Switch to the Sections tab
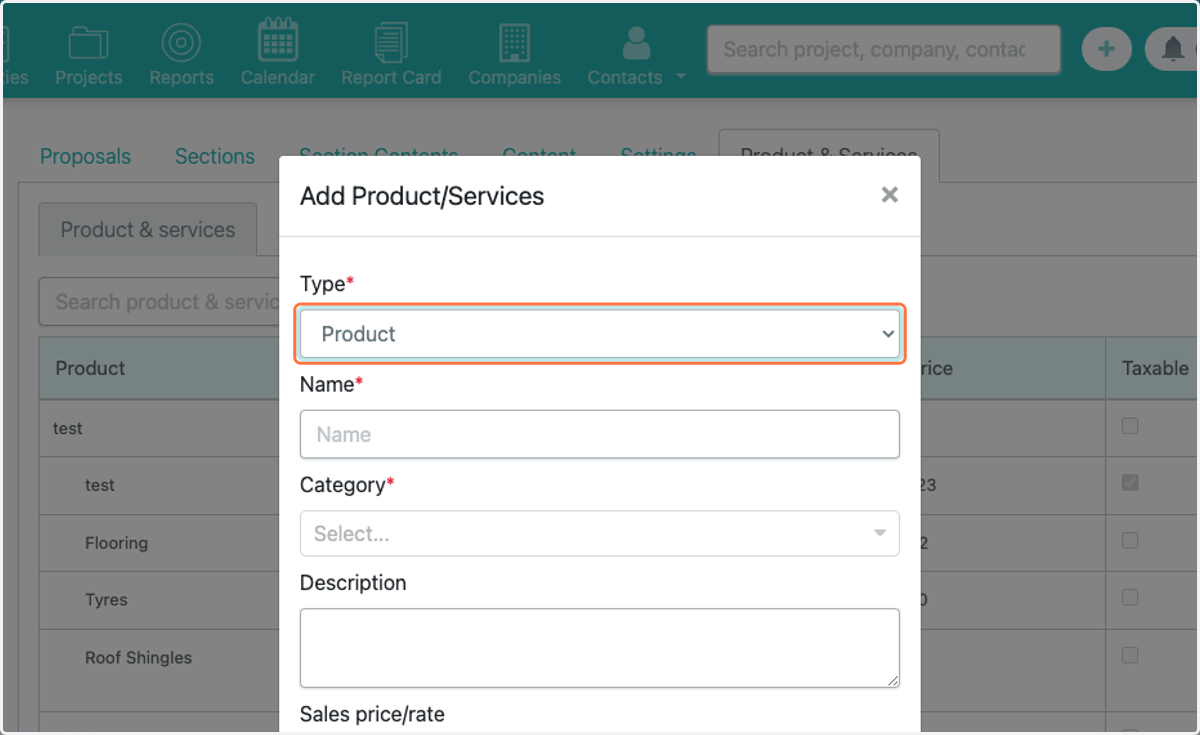This screenshot has width=1200, height=735. coord(215,156)
